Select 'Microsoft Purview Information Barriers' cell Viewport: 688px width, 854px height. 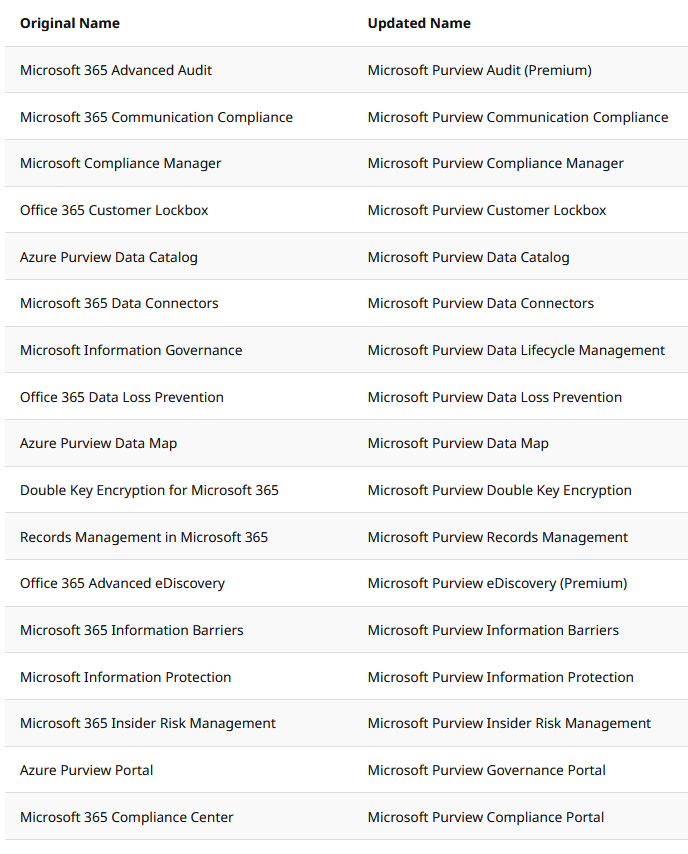(493, 630)
